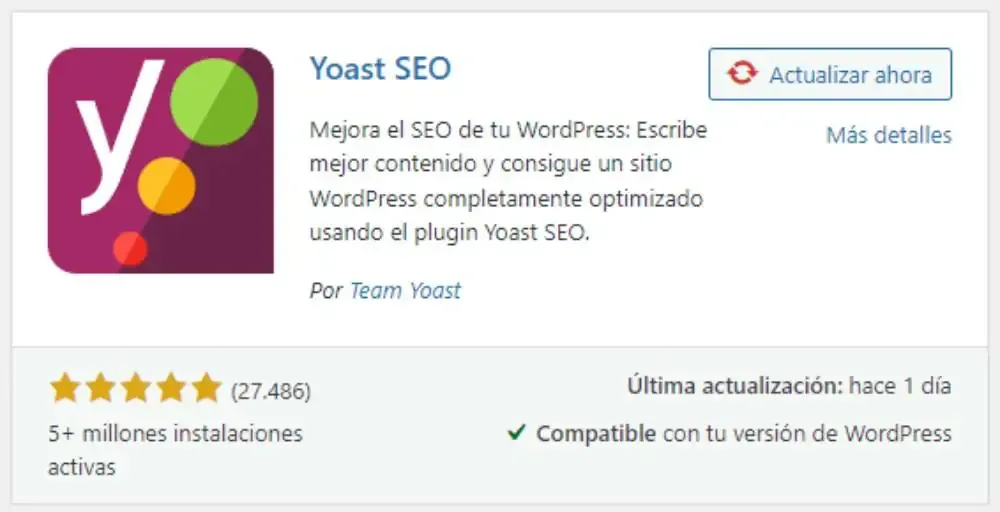
Task: Click the red refresh arrows update icon
Action: 742,74
